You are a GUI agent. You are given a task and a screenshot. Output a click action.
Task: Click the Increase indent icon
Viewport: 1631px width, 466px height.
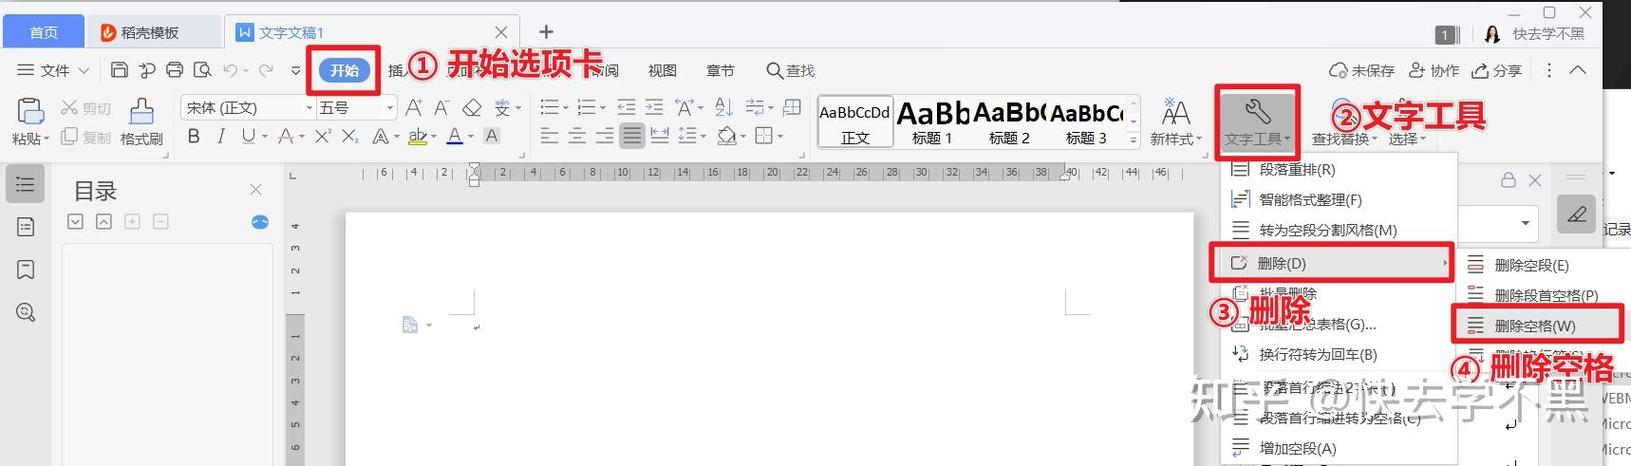[x=654, y=107]
